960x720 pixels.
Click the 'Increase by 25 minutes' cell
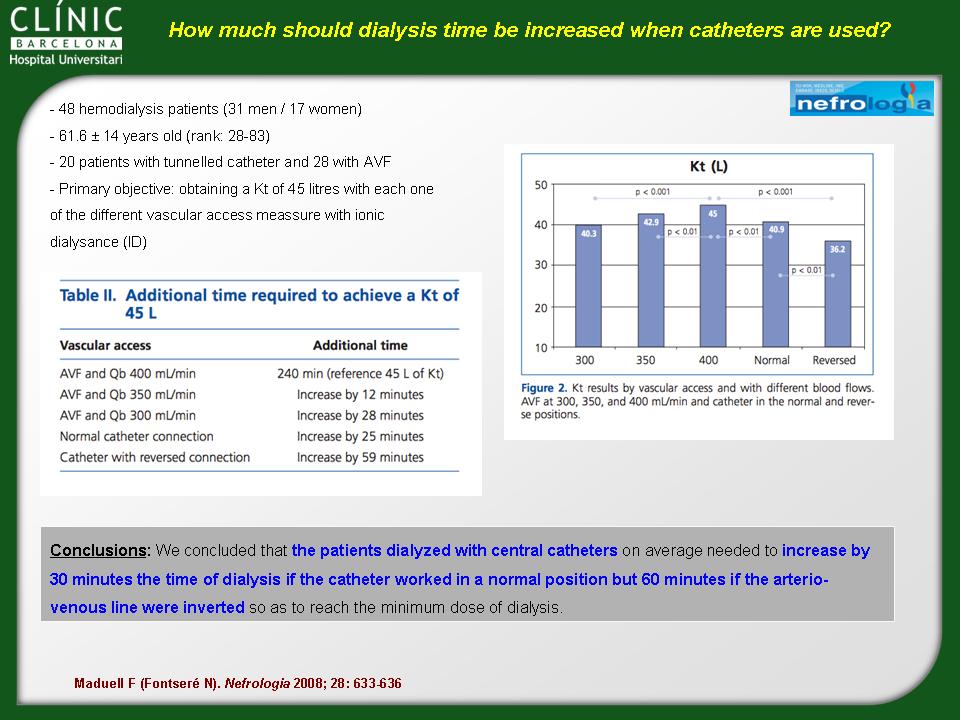[360, 436]
